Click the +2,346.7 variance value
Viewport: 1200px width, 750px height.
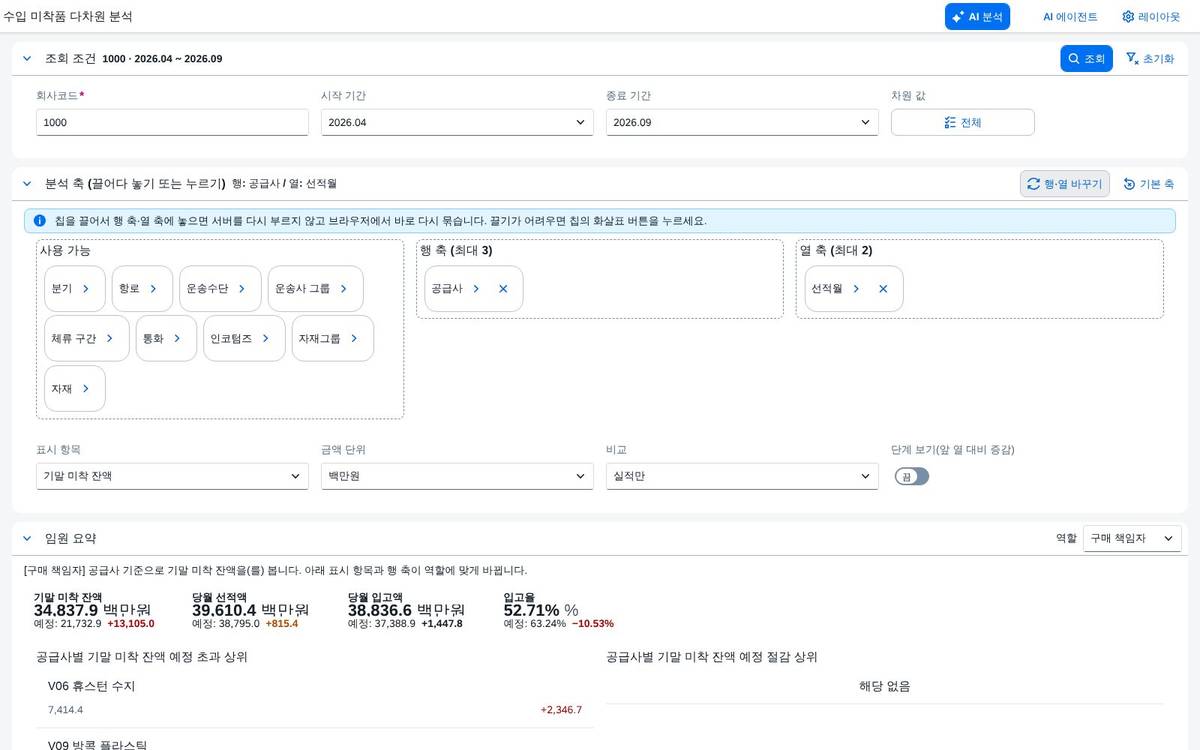click(561, 710)
